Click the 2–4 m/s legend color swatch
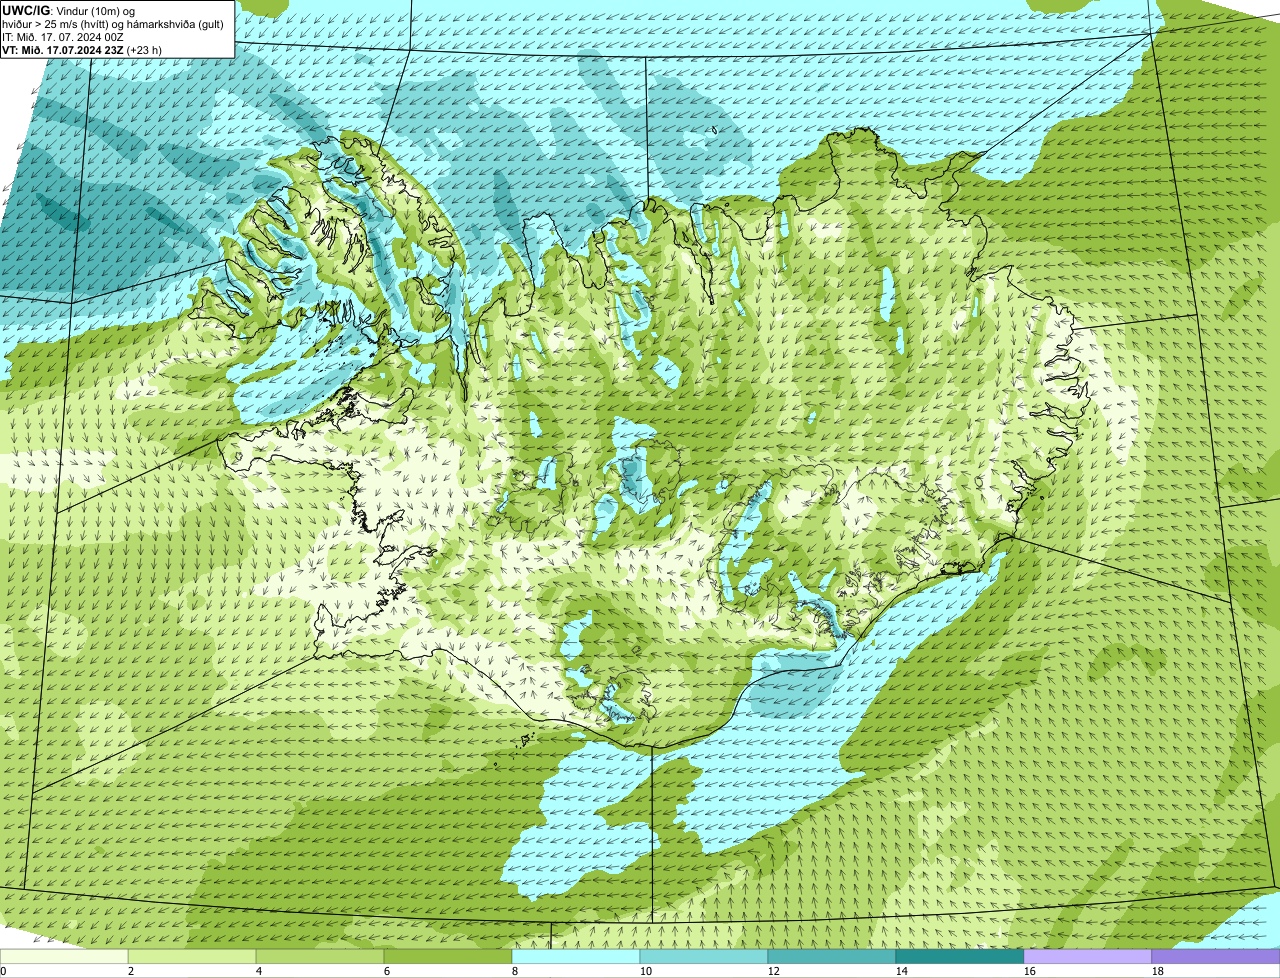Viewport: 1280px width, 978px height. (x=192, y=956)
